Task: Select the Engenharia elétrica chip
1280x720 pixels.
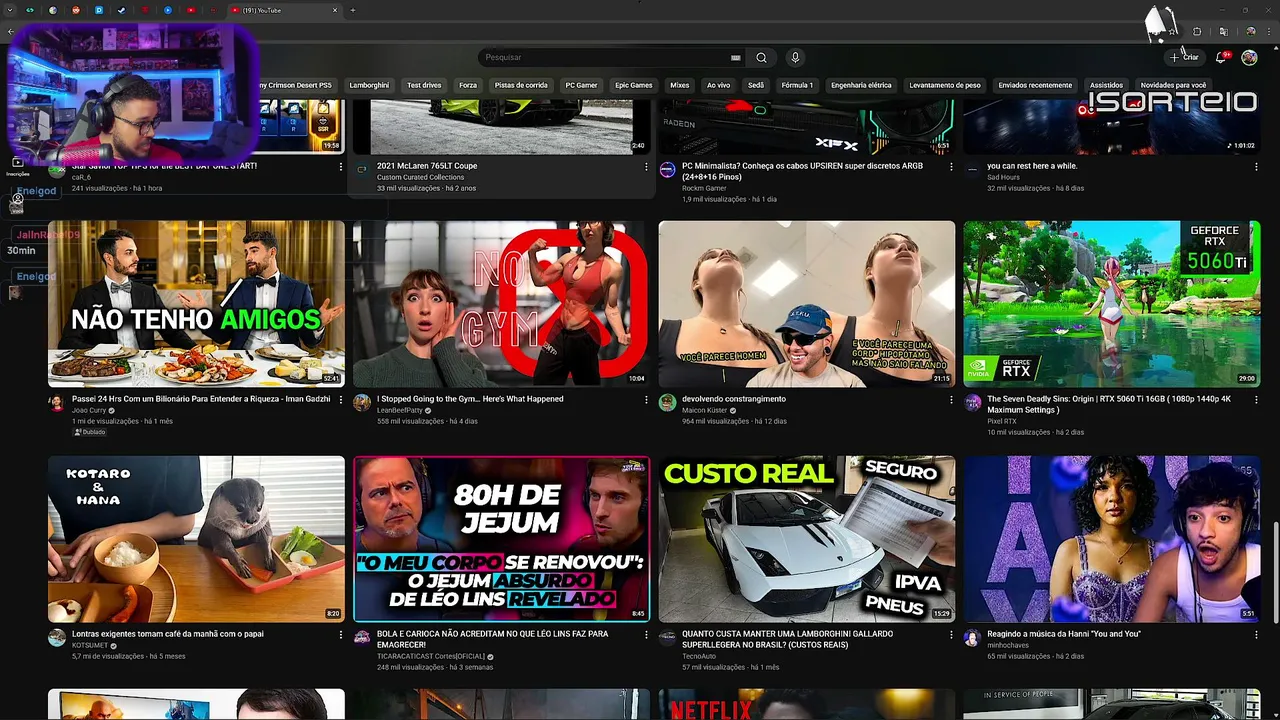Action: pos(861,85)
